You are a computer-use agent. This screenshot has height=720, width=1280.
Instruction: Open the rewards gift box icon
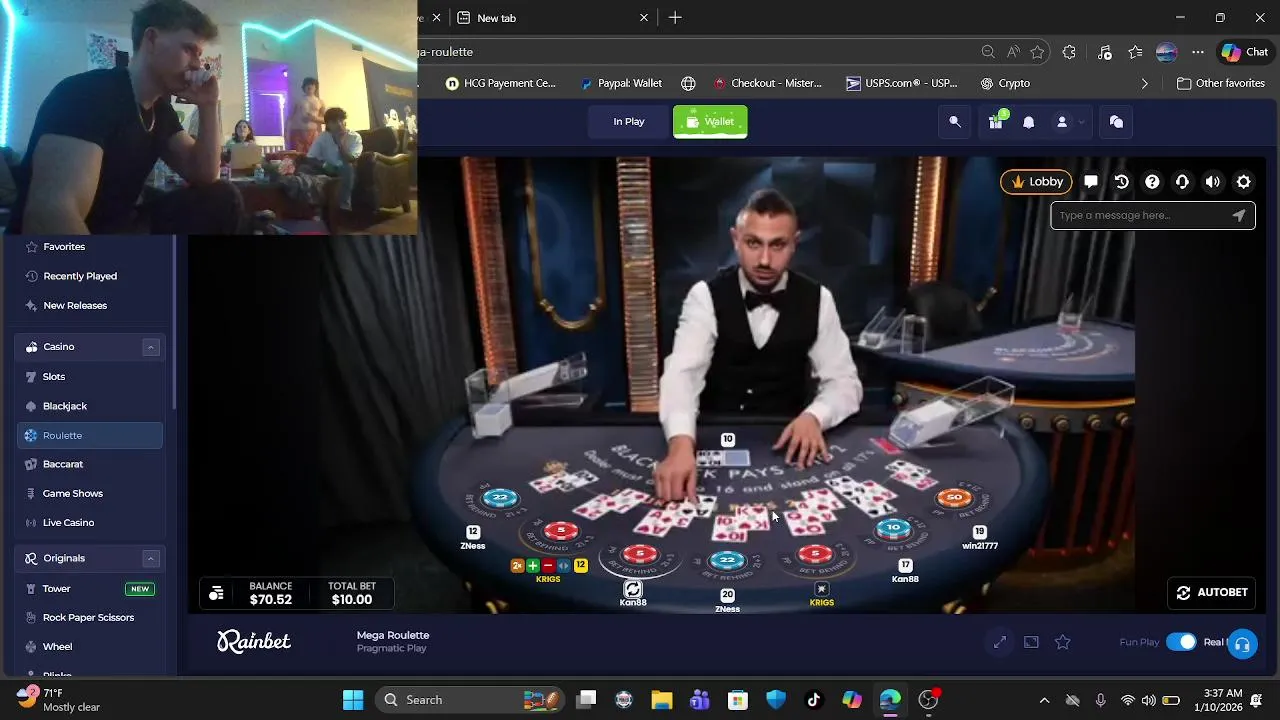(x=996, y=121)
